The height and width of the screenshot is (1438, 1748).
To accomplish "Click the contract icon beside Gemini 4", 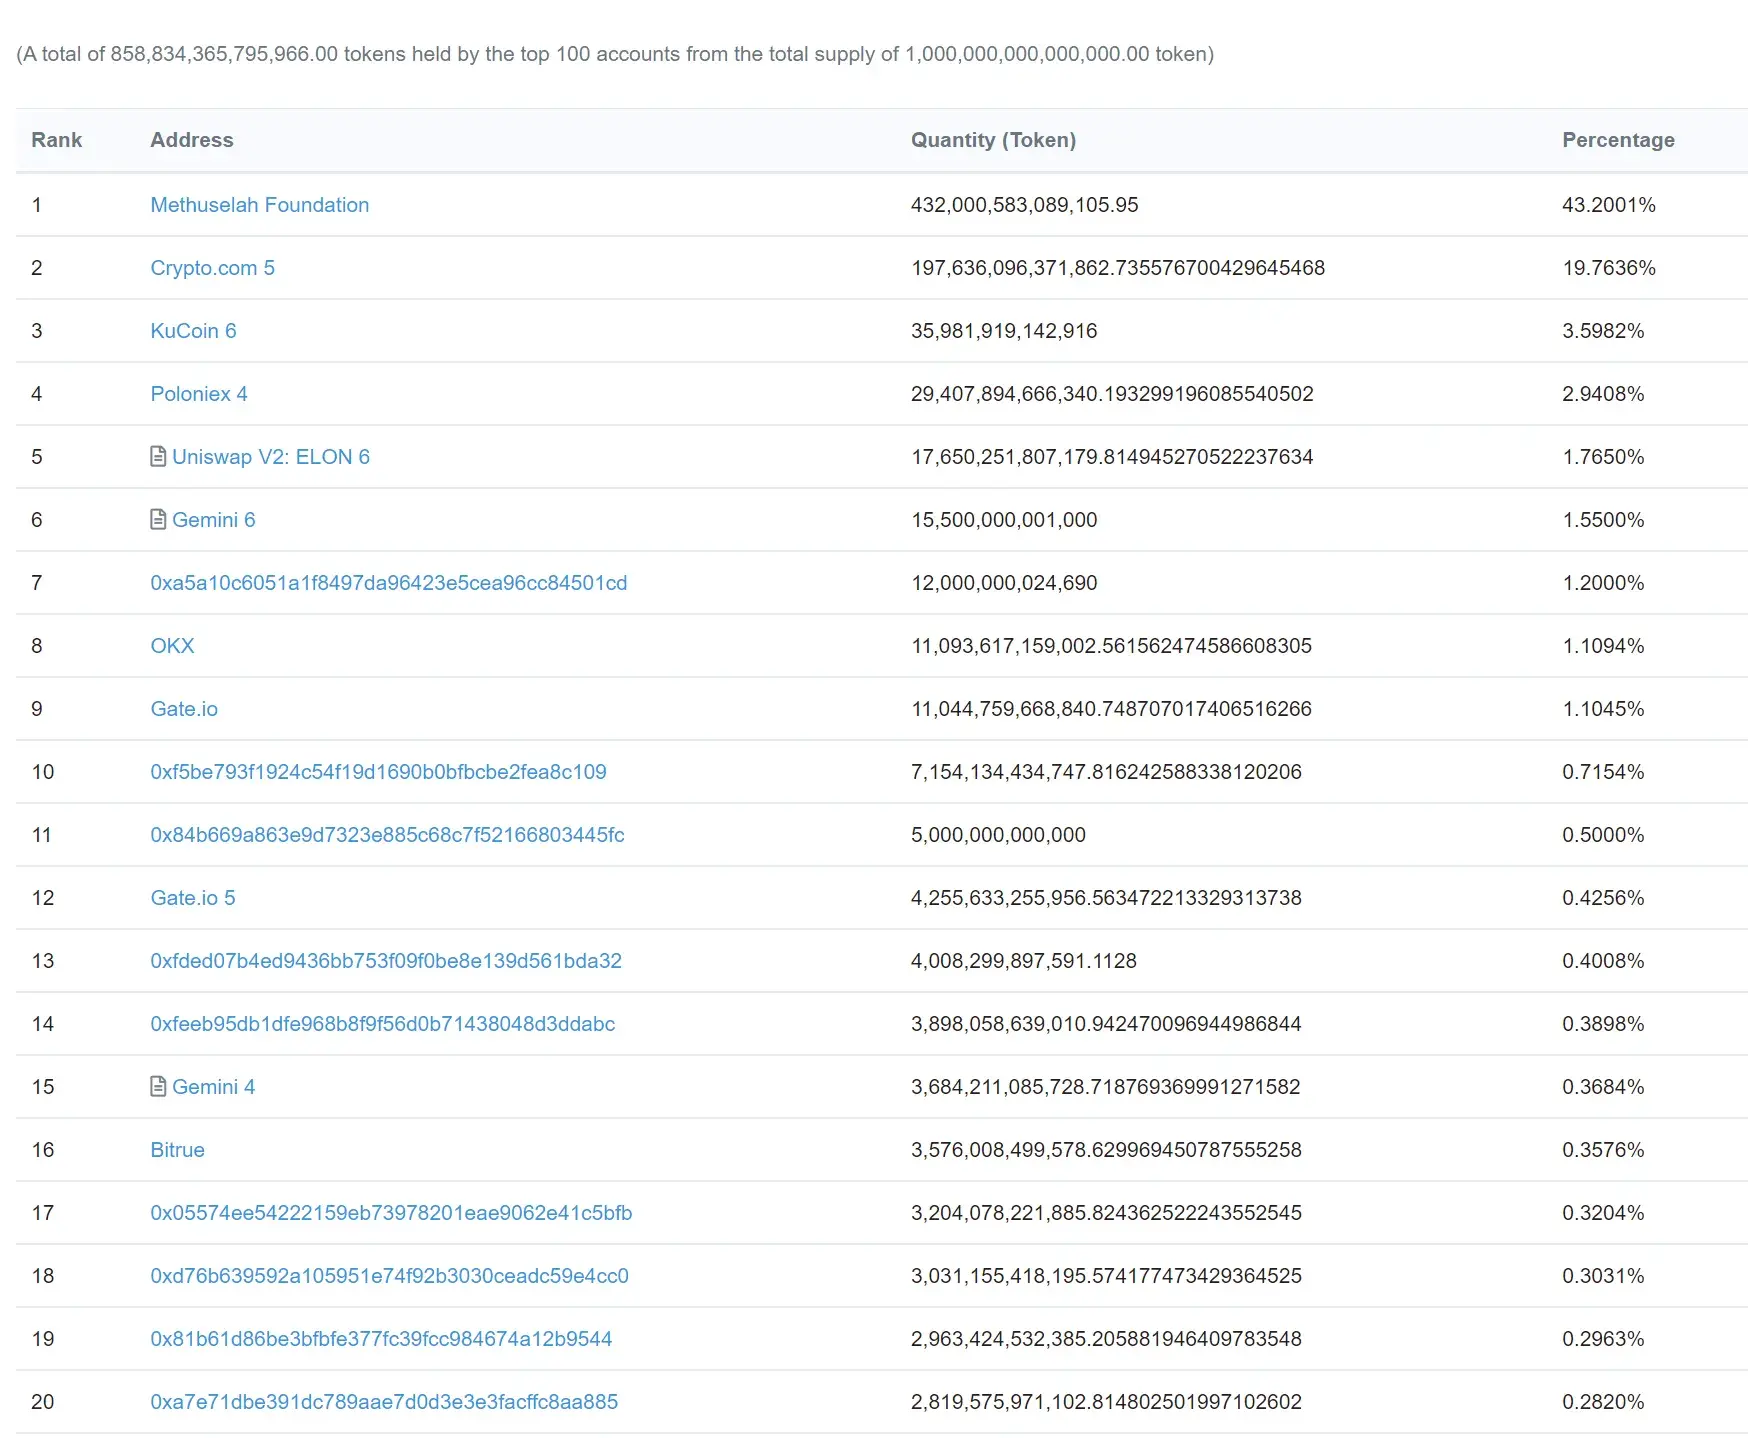I will (x=158, y=1087).
